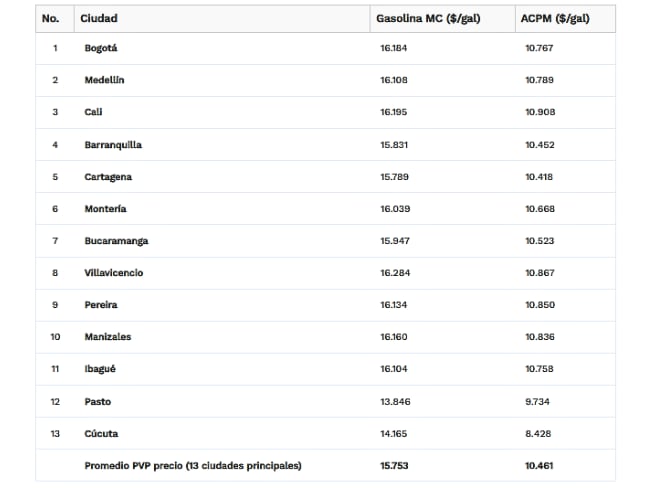This screenshot has width=650, height=488.
Task: Select the 'Promedio PVP precio' summary label
Action: (193, 465)
